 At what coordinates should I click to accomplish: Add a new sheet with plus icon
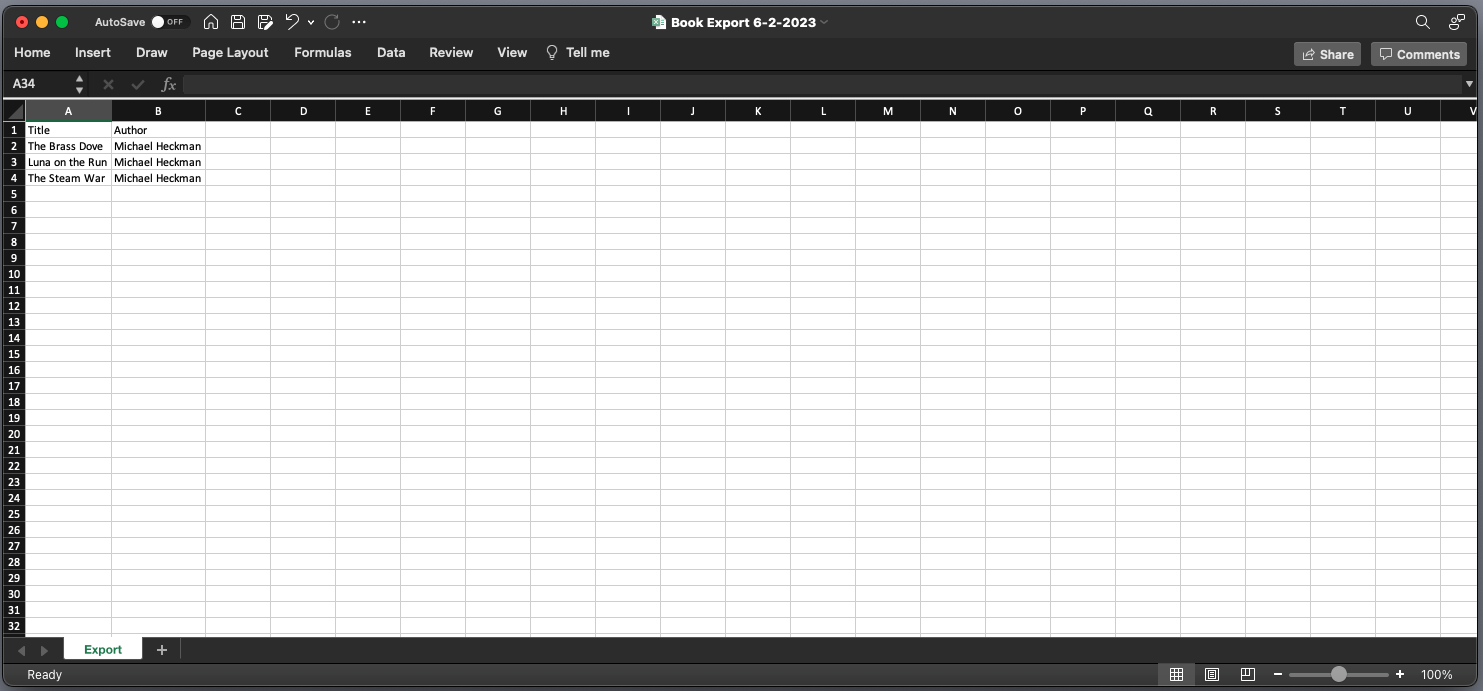(x=162, y=650)
